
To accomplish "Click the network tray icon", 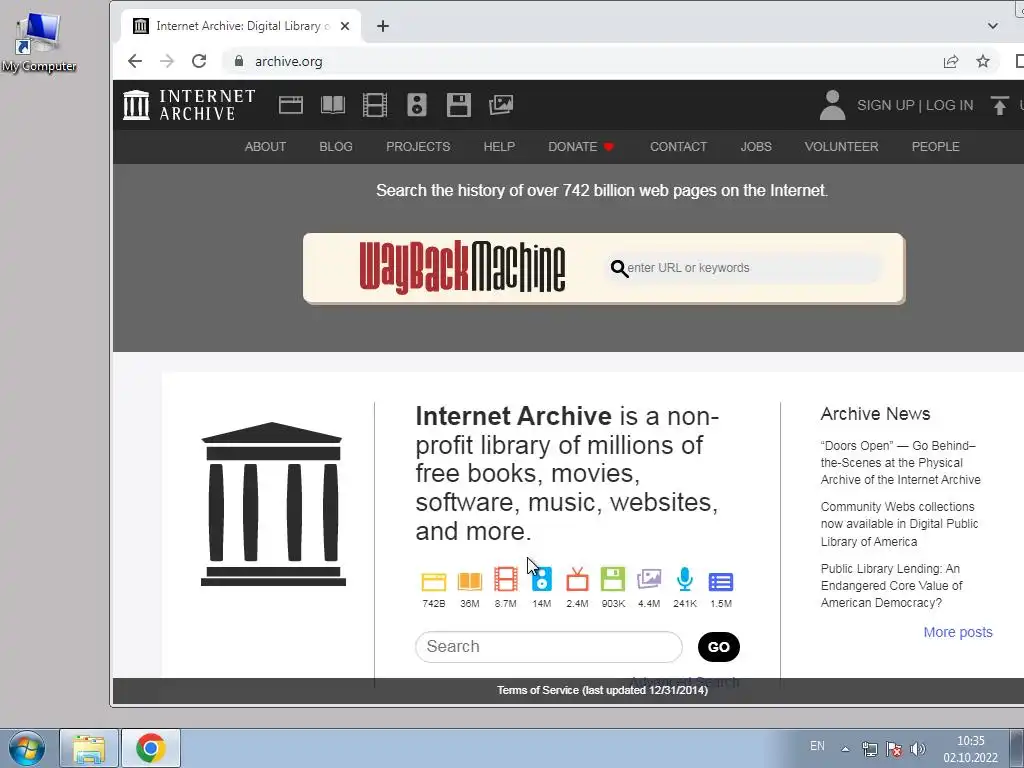I will point(869,749).
